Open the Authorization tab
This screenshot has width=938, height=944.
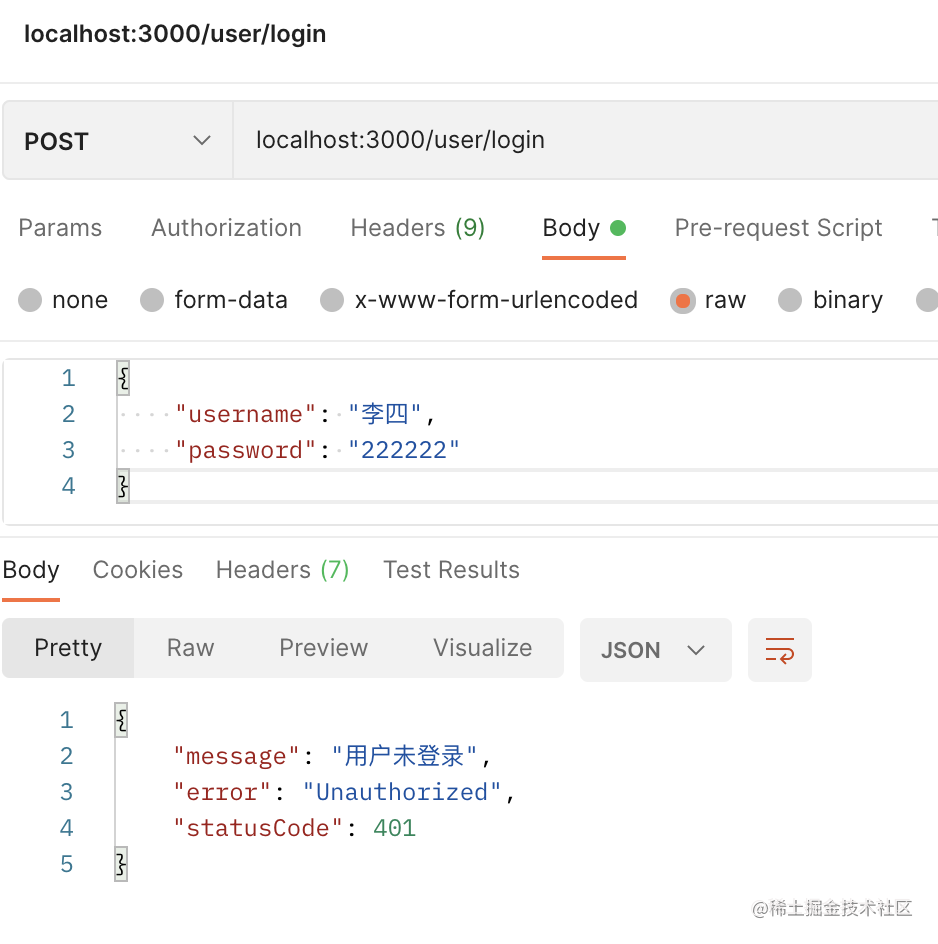(226, 228)
